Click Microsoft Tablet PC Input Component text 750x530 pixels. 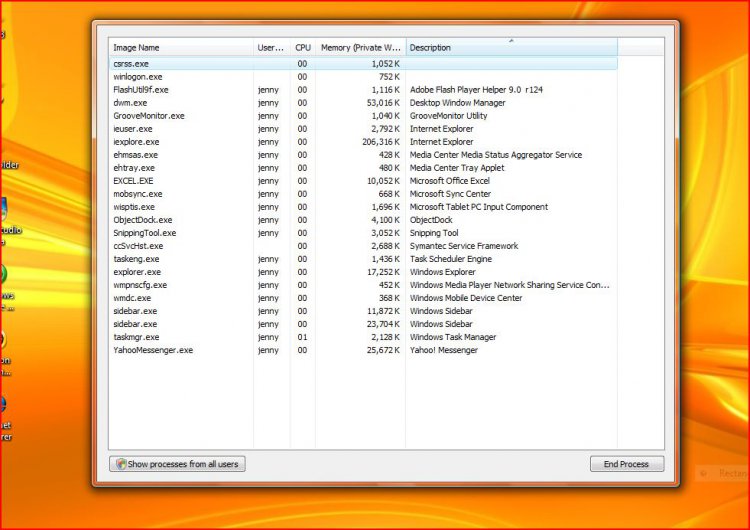[x=479, y=207]
